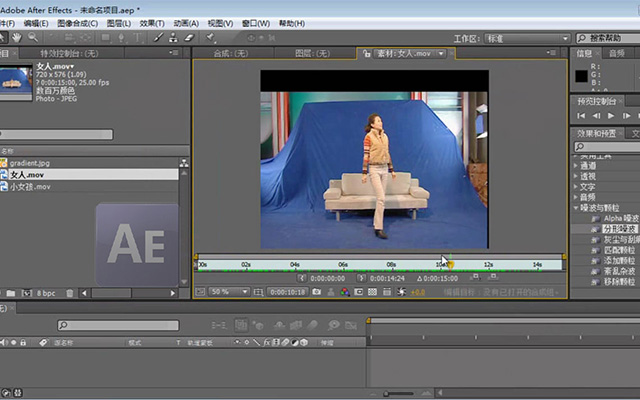
Task: Click the reset exposure aperture icon
Action: [401, 292]
